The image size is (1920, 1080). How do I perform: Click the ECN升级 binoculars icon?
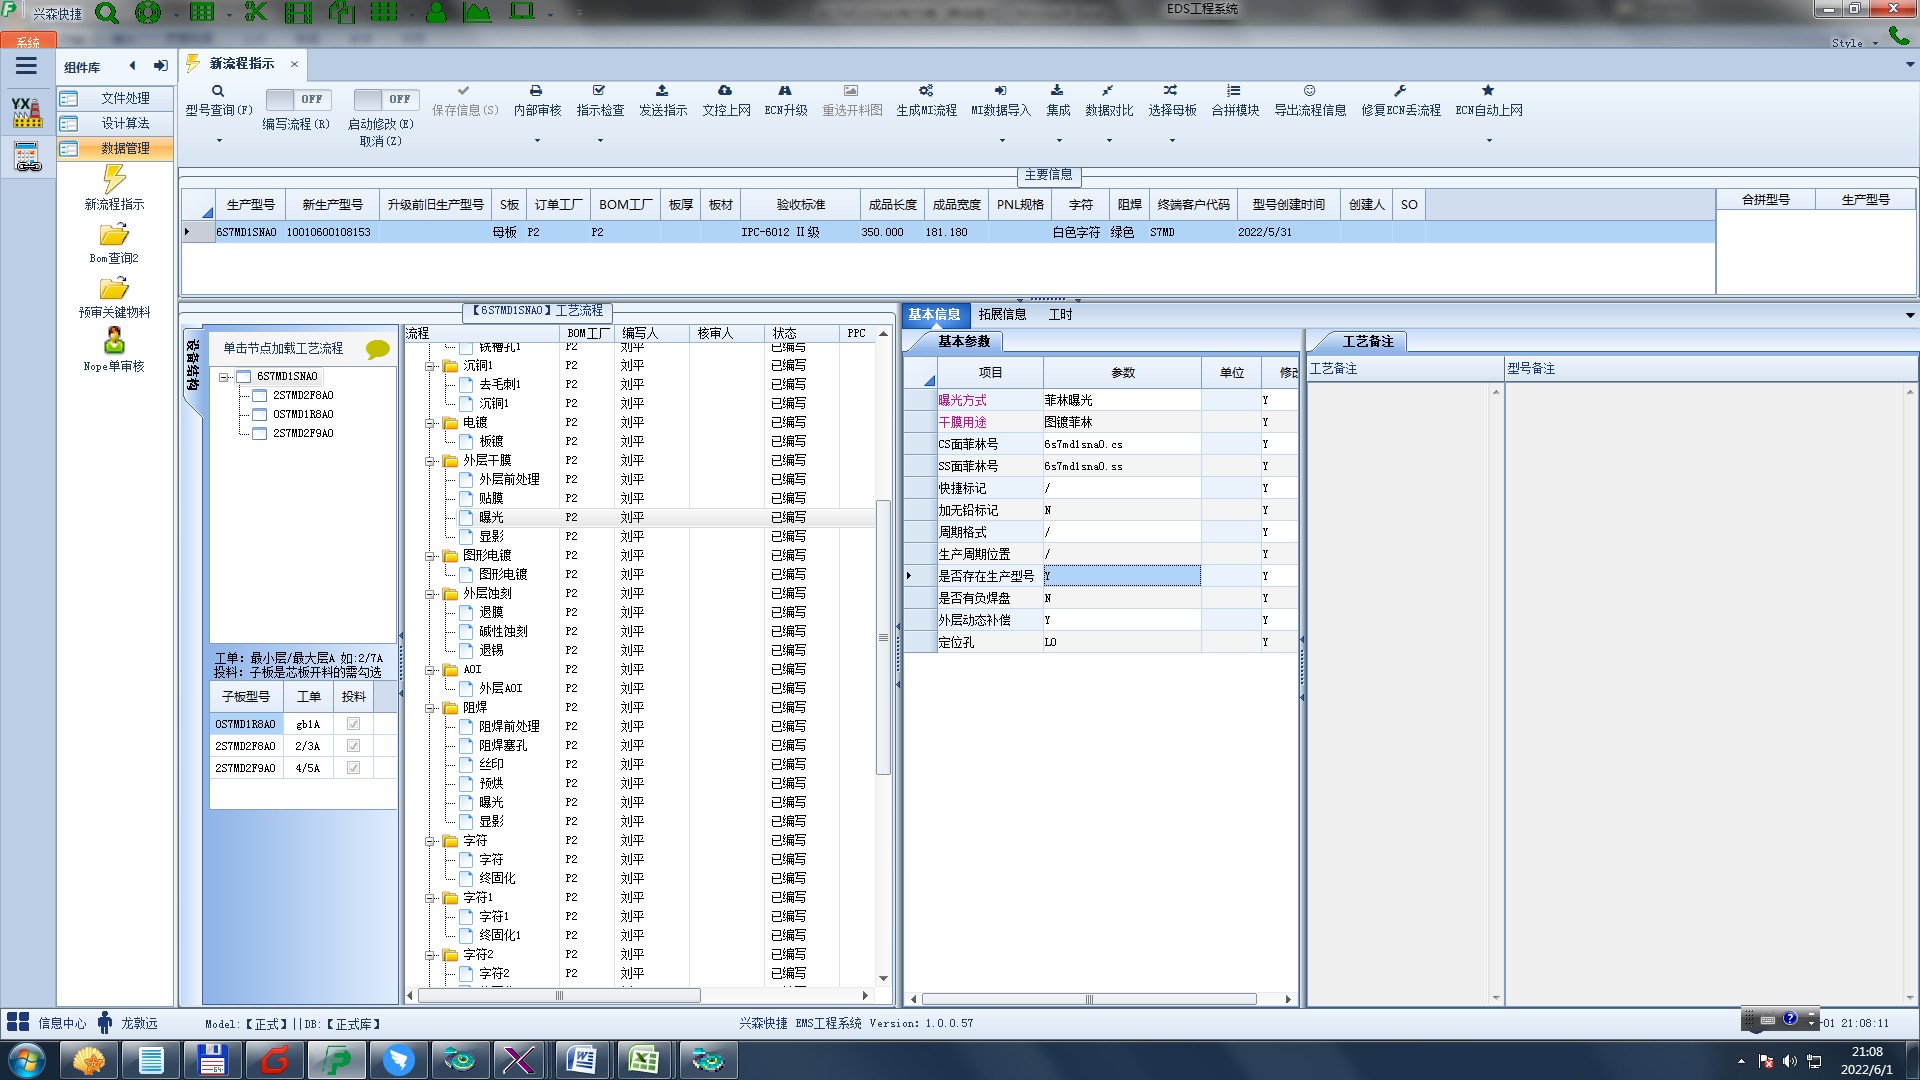[785, 91]
